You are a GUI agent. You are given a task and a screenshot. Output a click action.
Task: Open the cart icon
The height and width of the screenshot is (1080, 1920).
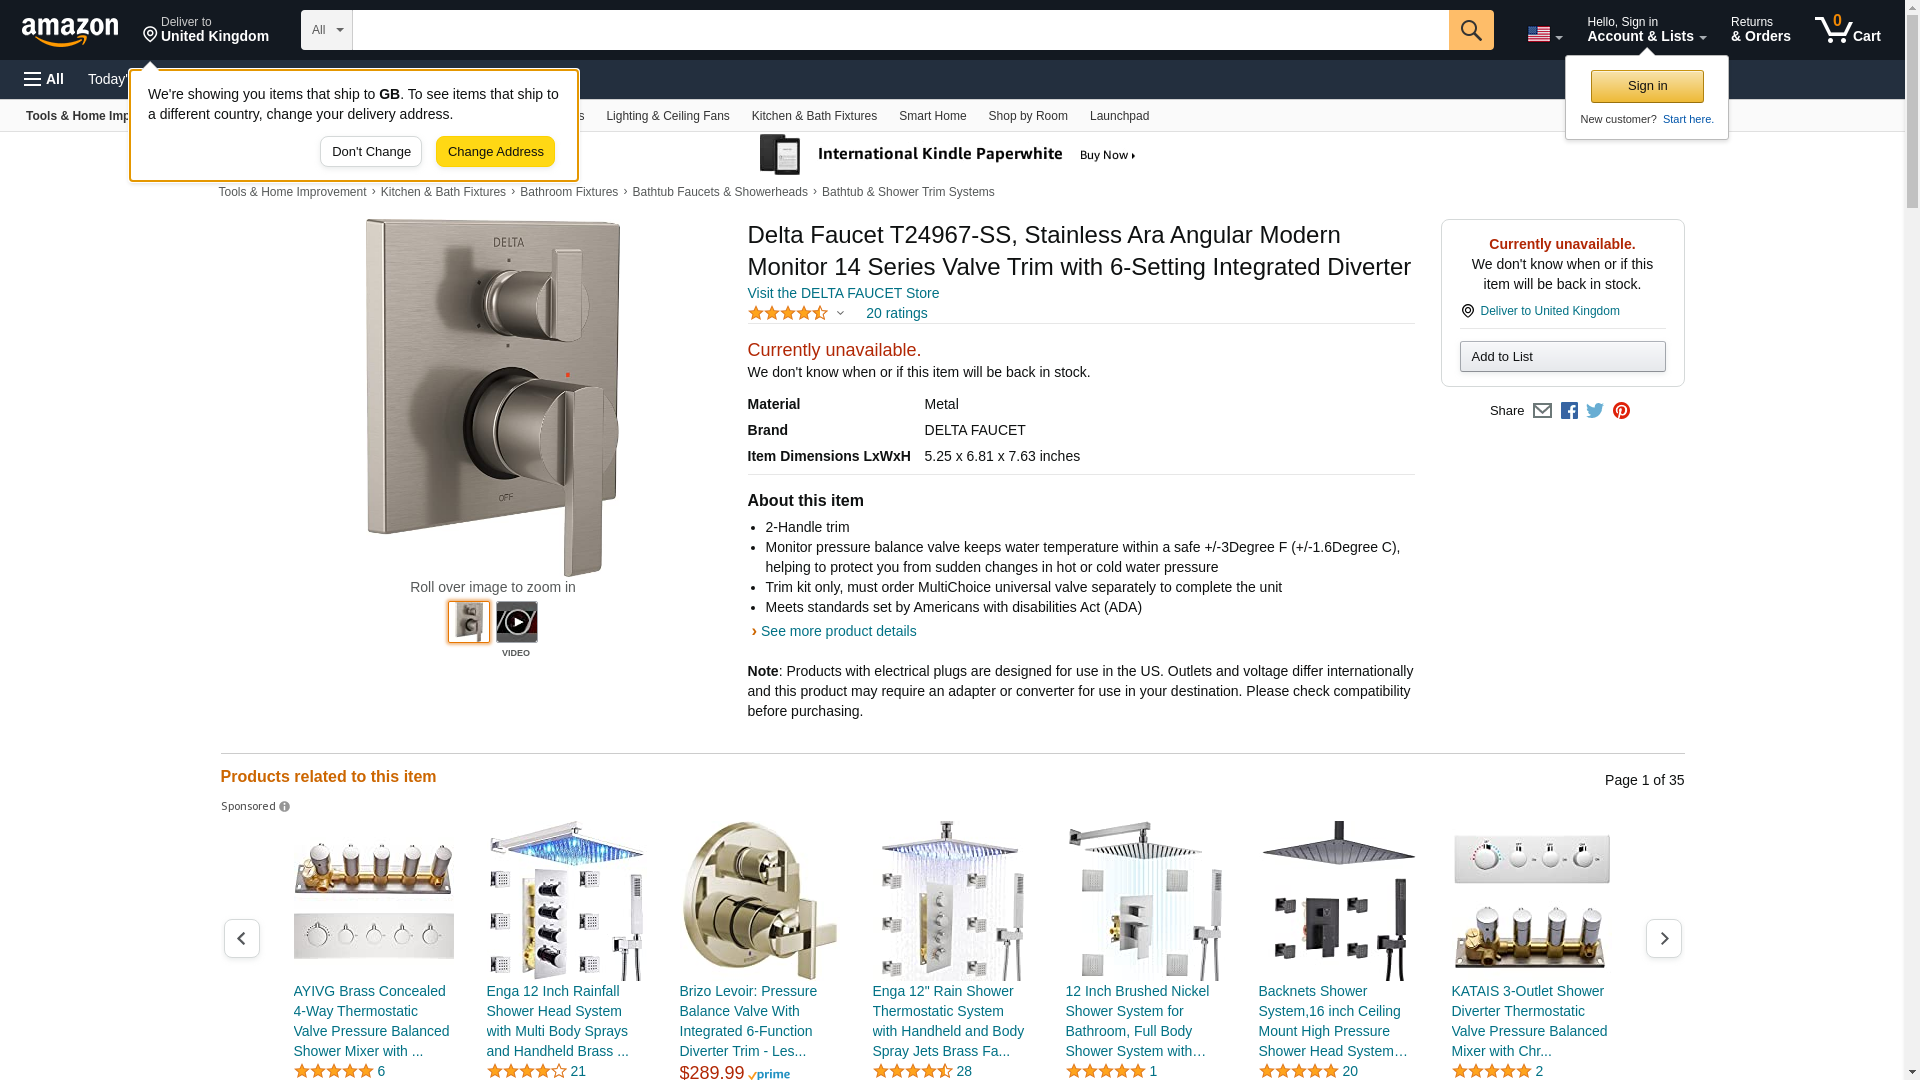(x=1848, y=30)
